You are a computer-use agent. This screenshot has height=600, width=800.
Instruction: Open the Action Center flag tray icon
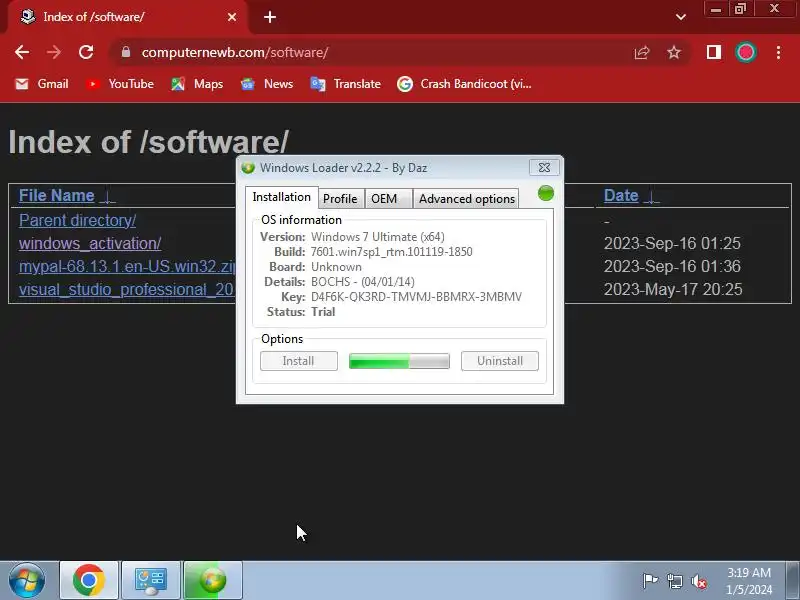pyautogui.click(x=651, y=581)
